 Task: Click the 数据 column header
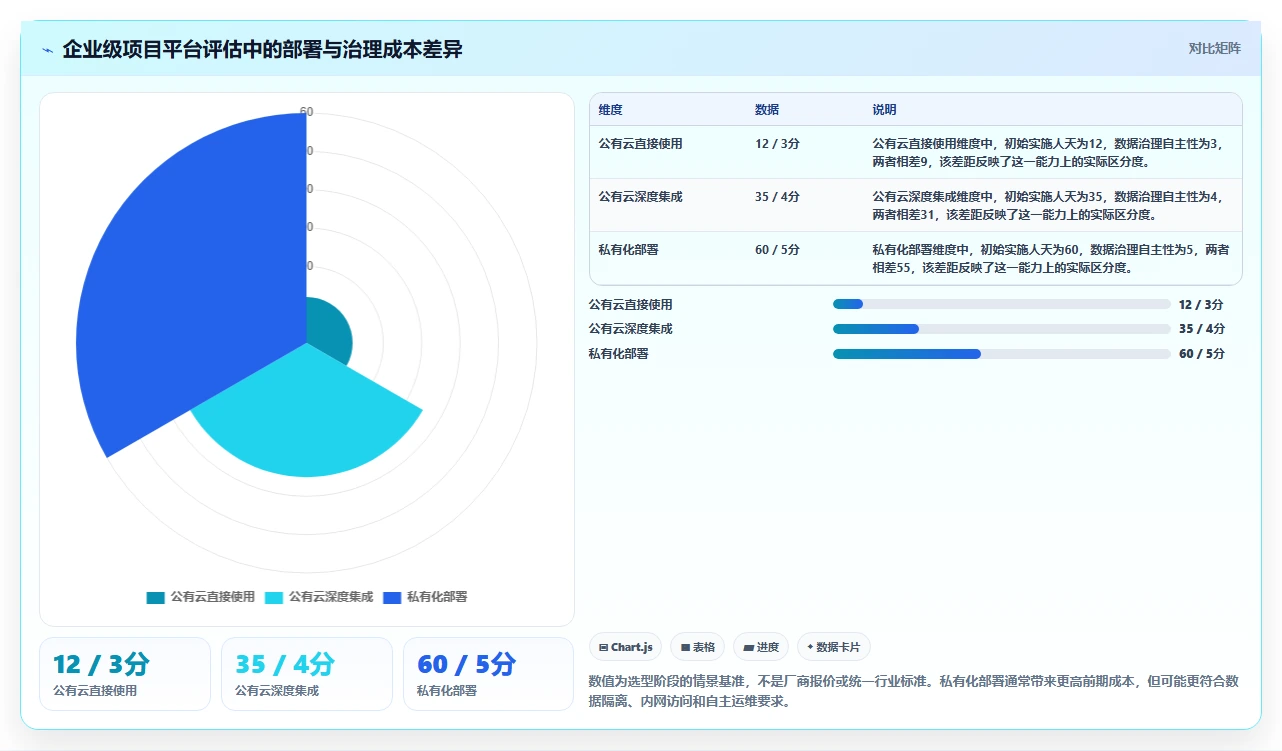coord(767,110)
